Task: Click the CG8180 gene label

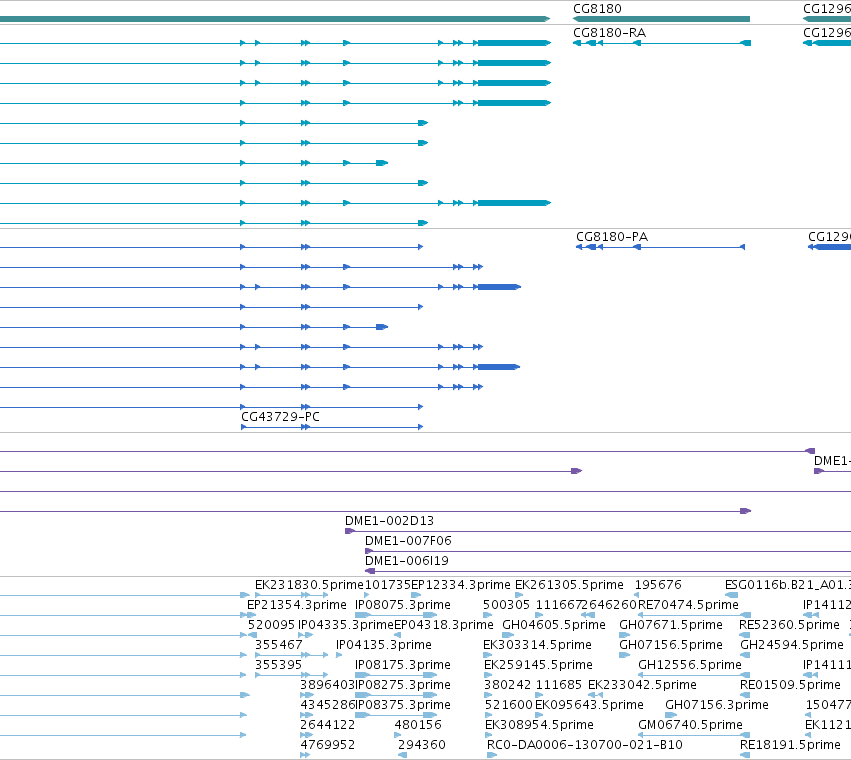Action: pos(597,9)
